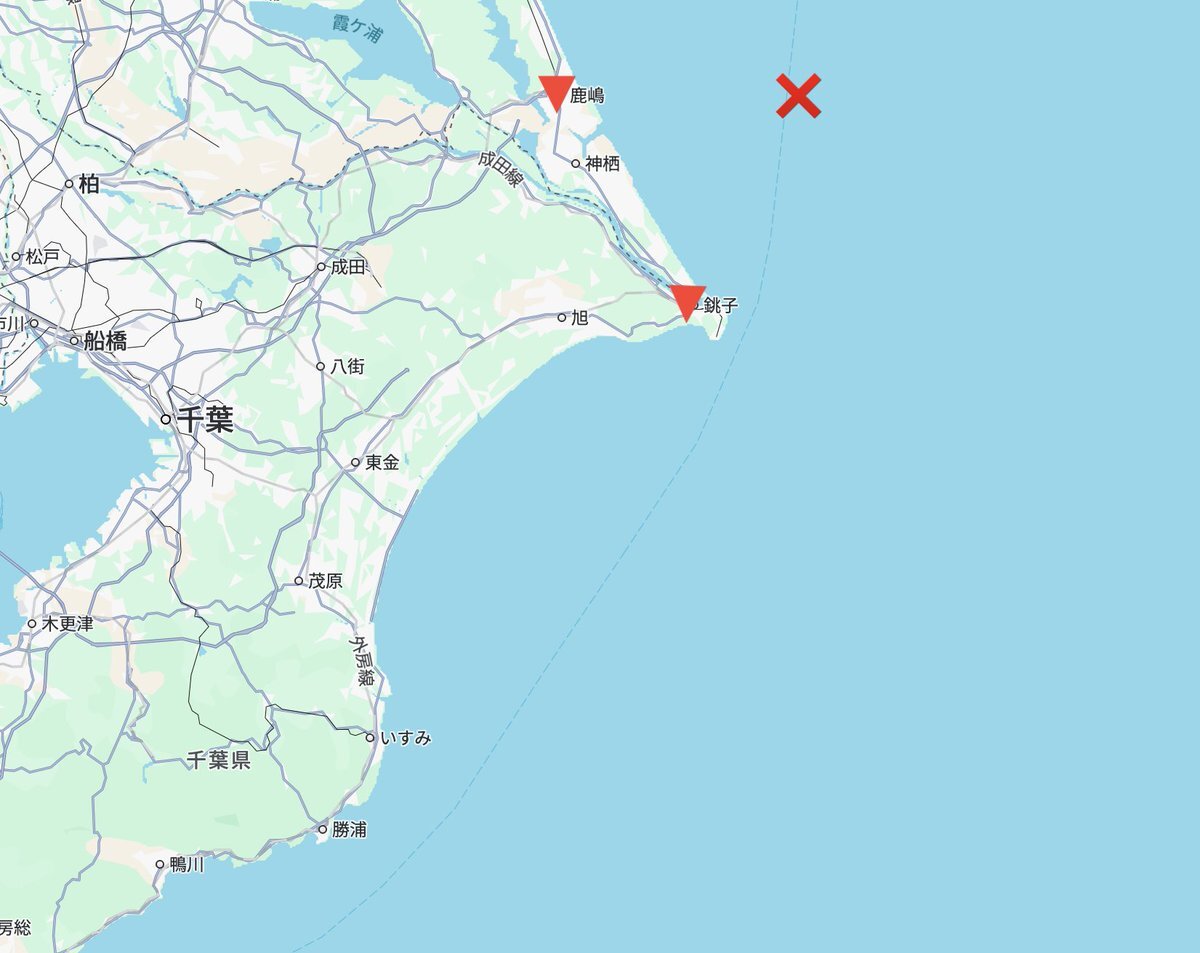The width and height of the screenshot is (1200, 953).
Task: Click the 外房線 railway line label
Action: (x=362, y=661)
